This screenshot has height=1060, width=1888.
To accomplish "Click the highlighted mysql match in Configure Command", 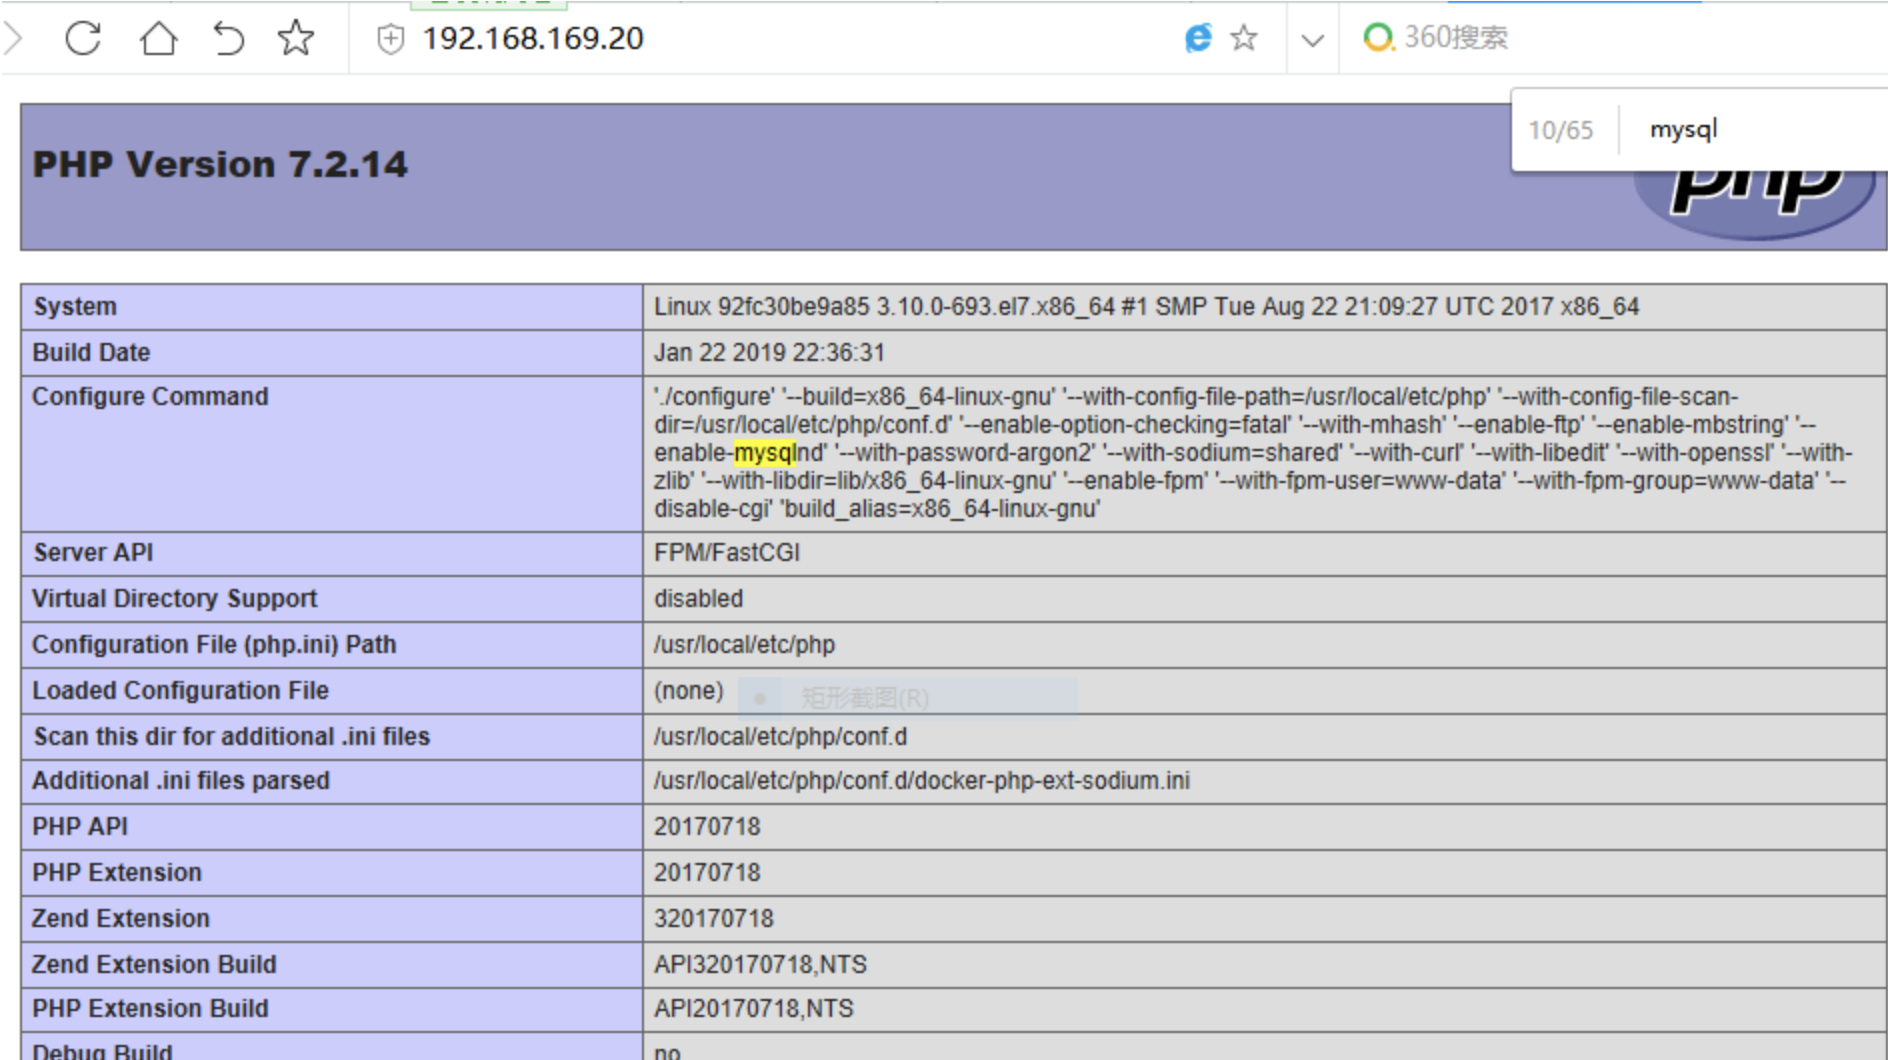I will click(x=764, y=453).
